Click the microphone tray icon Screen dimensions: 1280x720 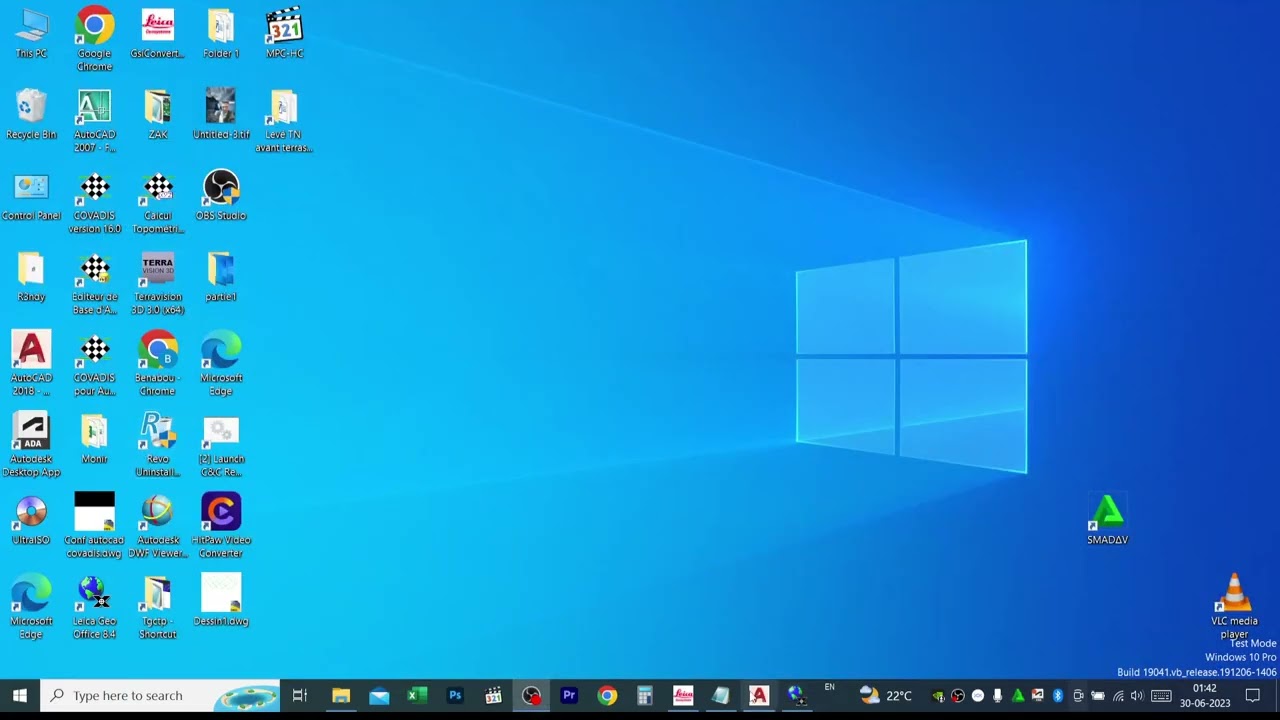pyautogui.click(x=997, y=696)
